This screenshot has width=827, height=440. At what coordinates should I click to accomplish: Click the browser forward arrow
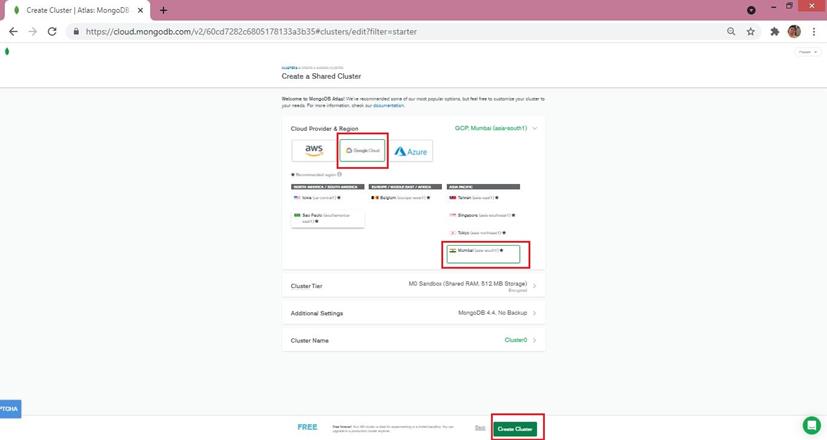[x=33, y=32]
